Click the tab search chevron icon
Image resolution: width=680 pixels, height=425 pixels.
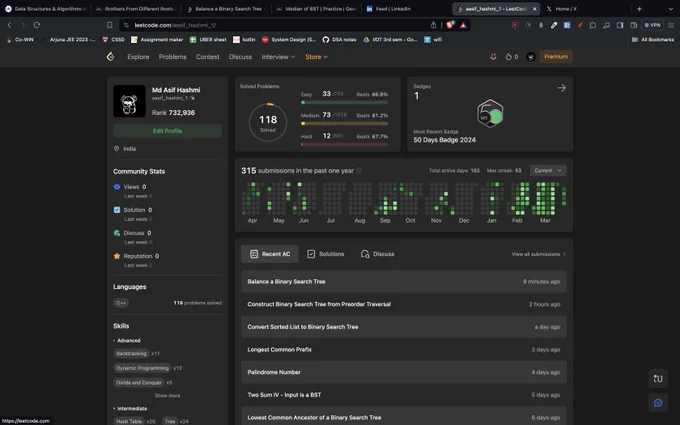[671, 9]
